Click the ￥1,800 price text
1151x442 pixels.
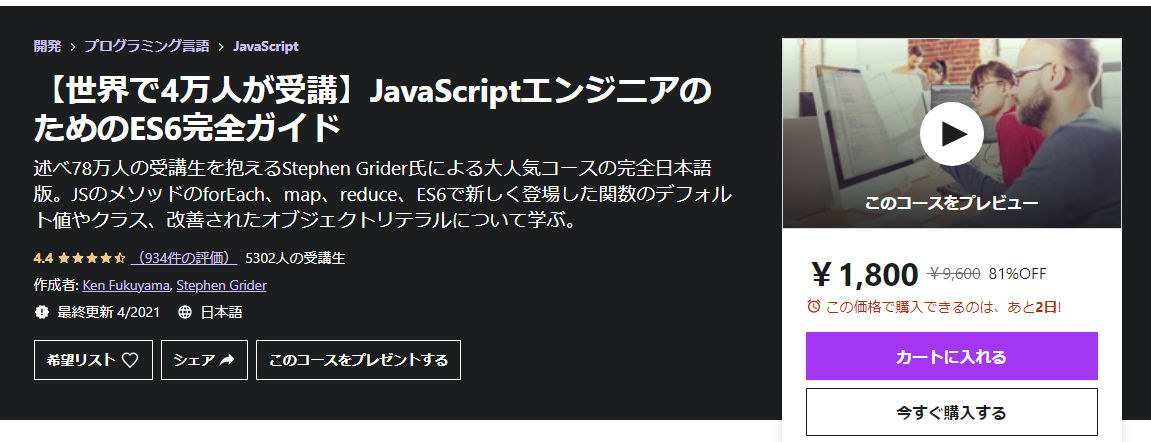coord(865,275)
